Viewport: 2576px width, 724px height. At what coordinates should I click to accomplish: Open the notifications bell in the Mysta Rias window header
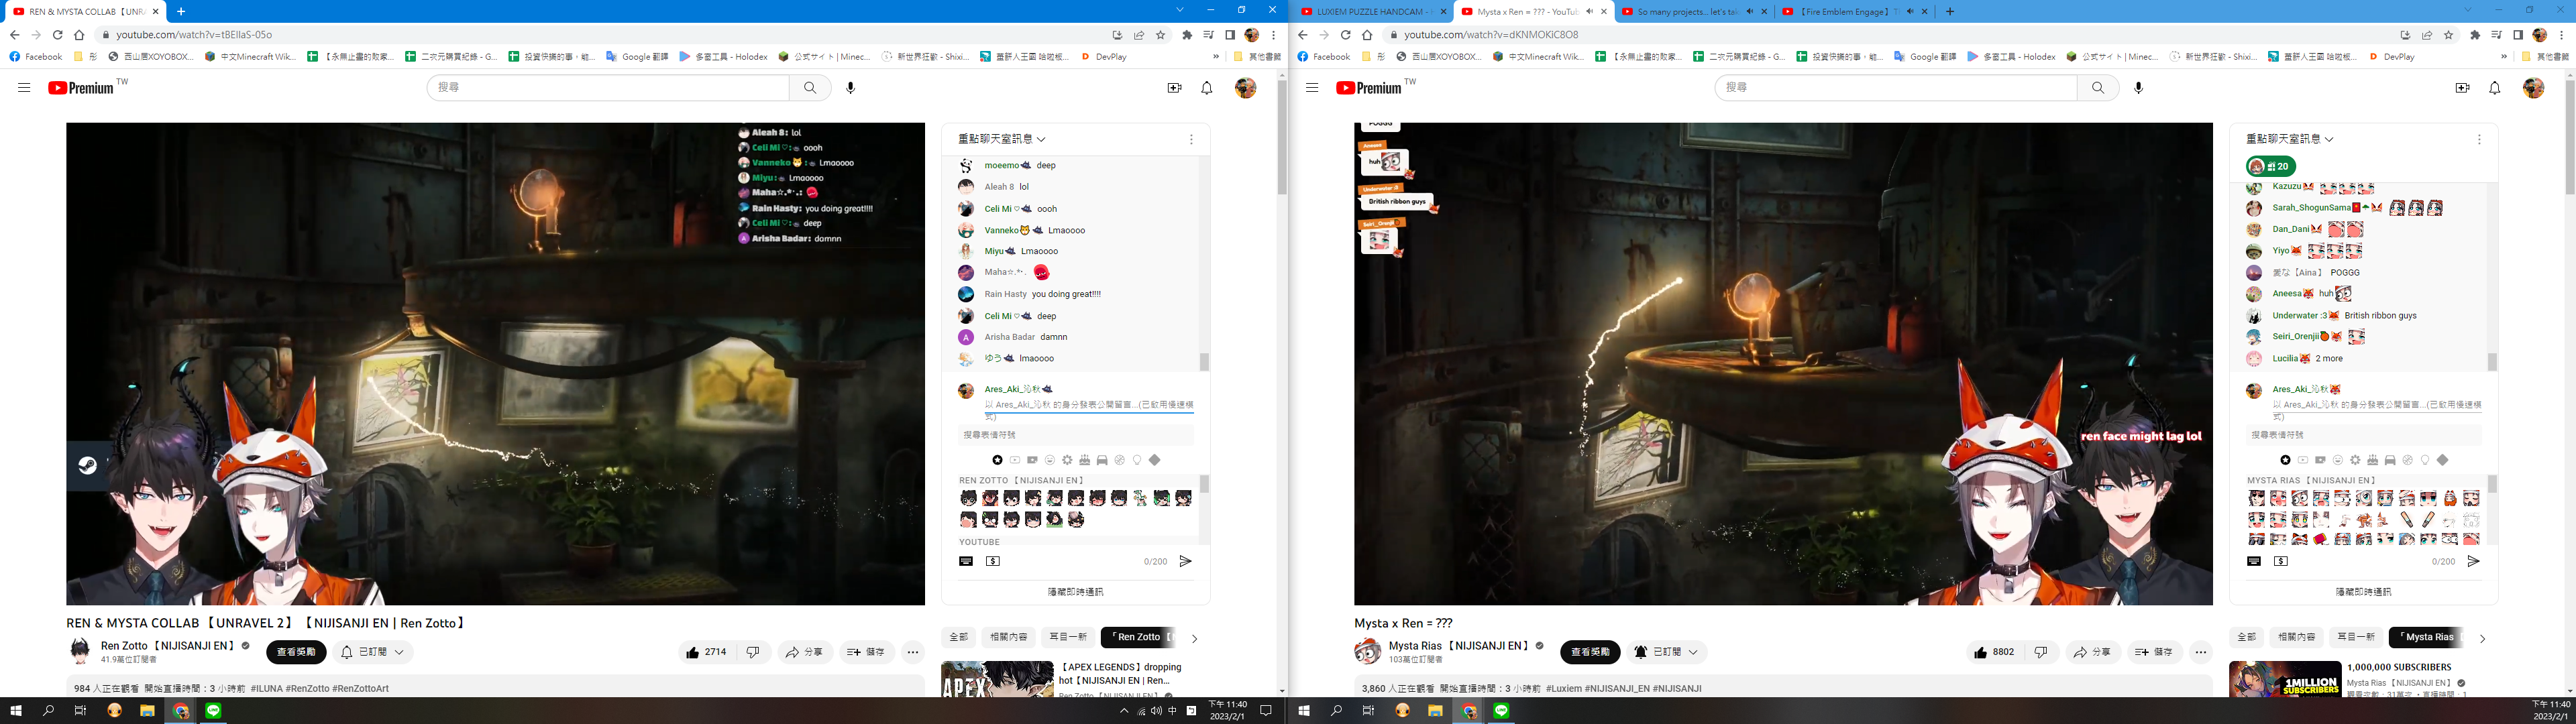coord(2495,88)
